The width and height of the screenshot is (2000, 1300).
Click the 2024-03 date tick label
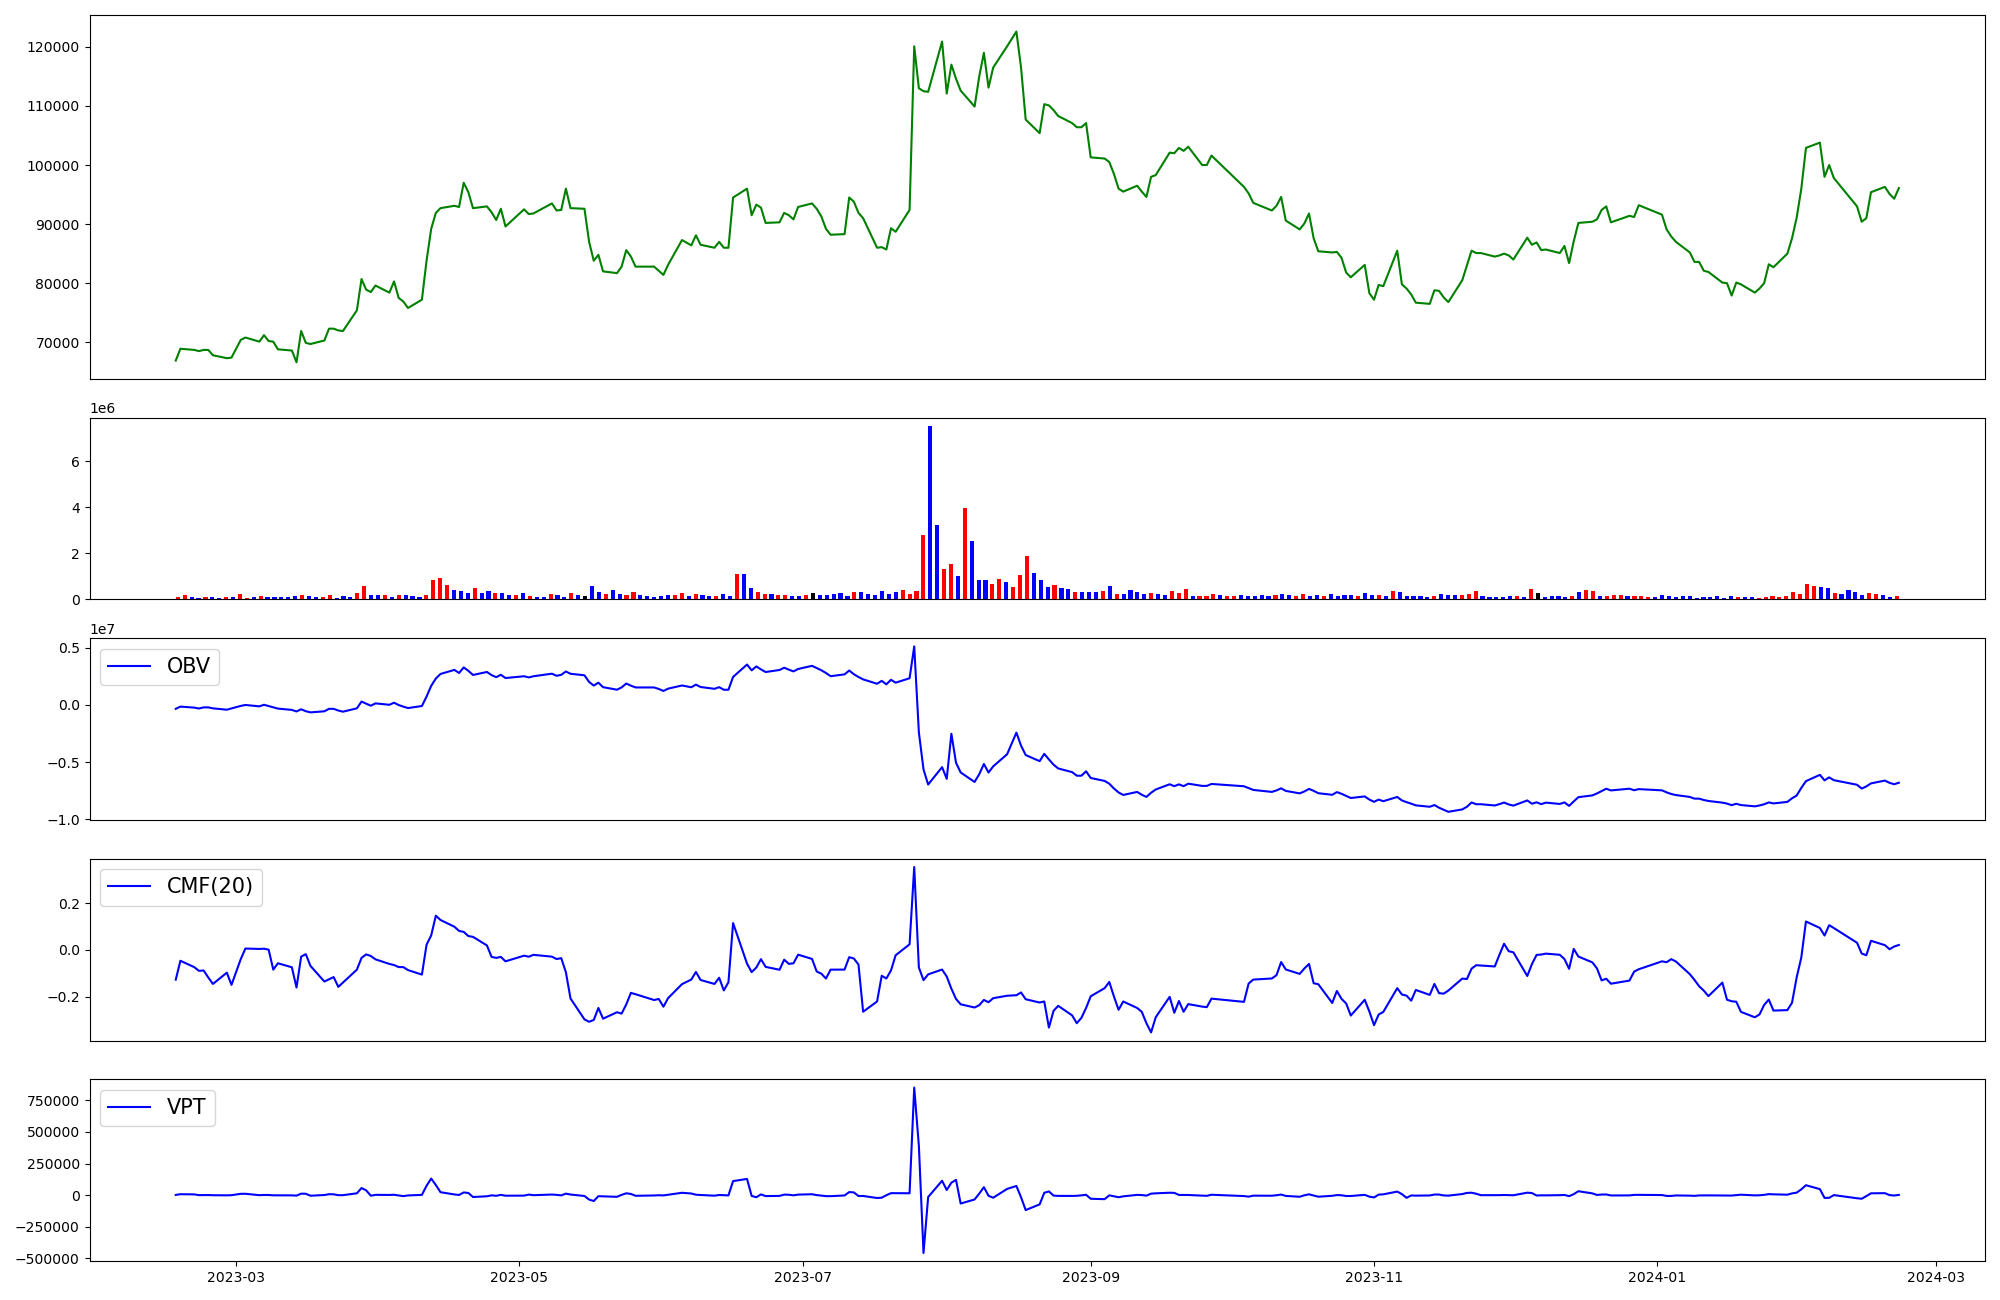click(x=1936, y=1277)
